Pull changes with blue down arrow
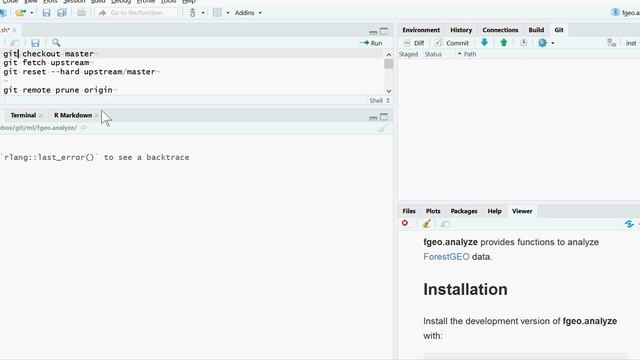This screenshot has height=360, width=640. (484, 42)
